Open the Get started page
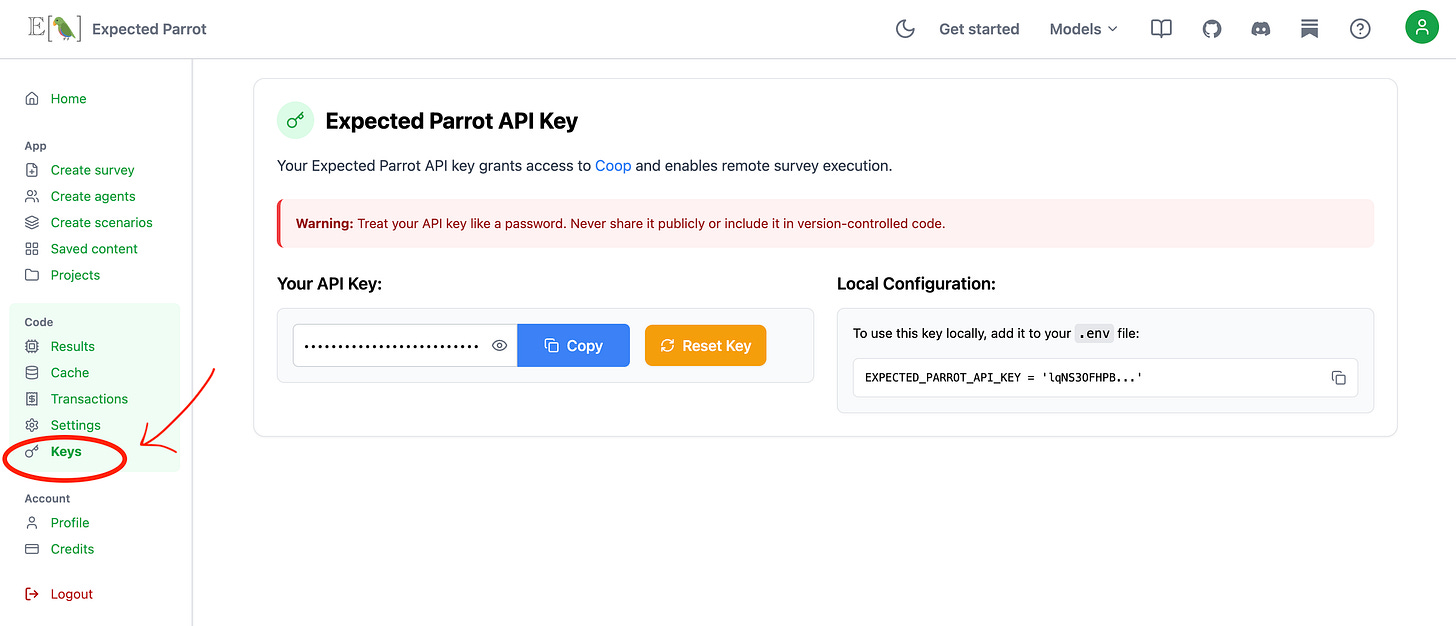The image size is (1456, 626). [979, 29]
